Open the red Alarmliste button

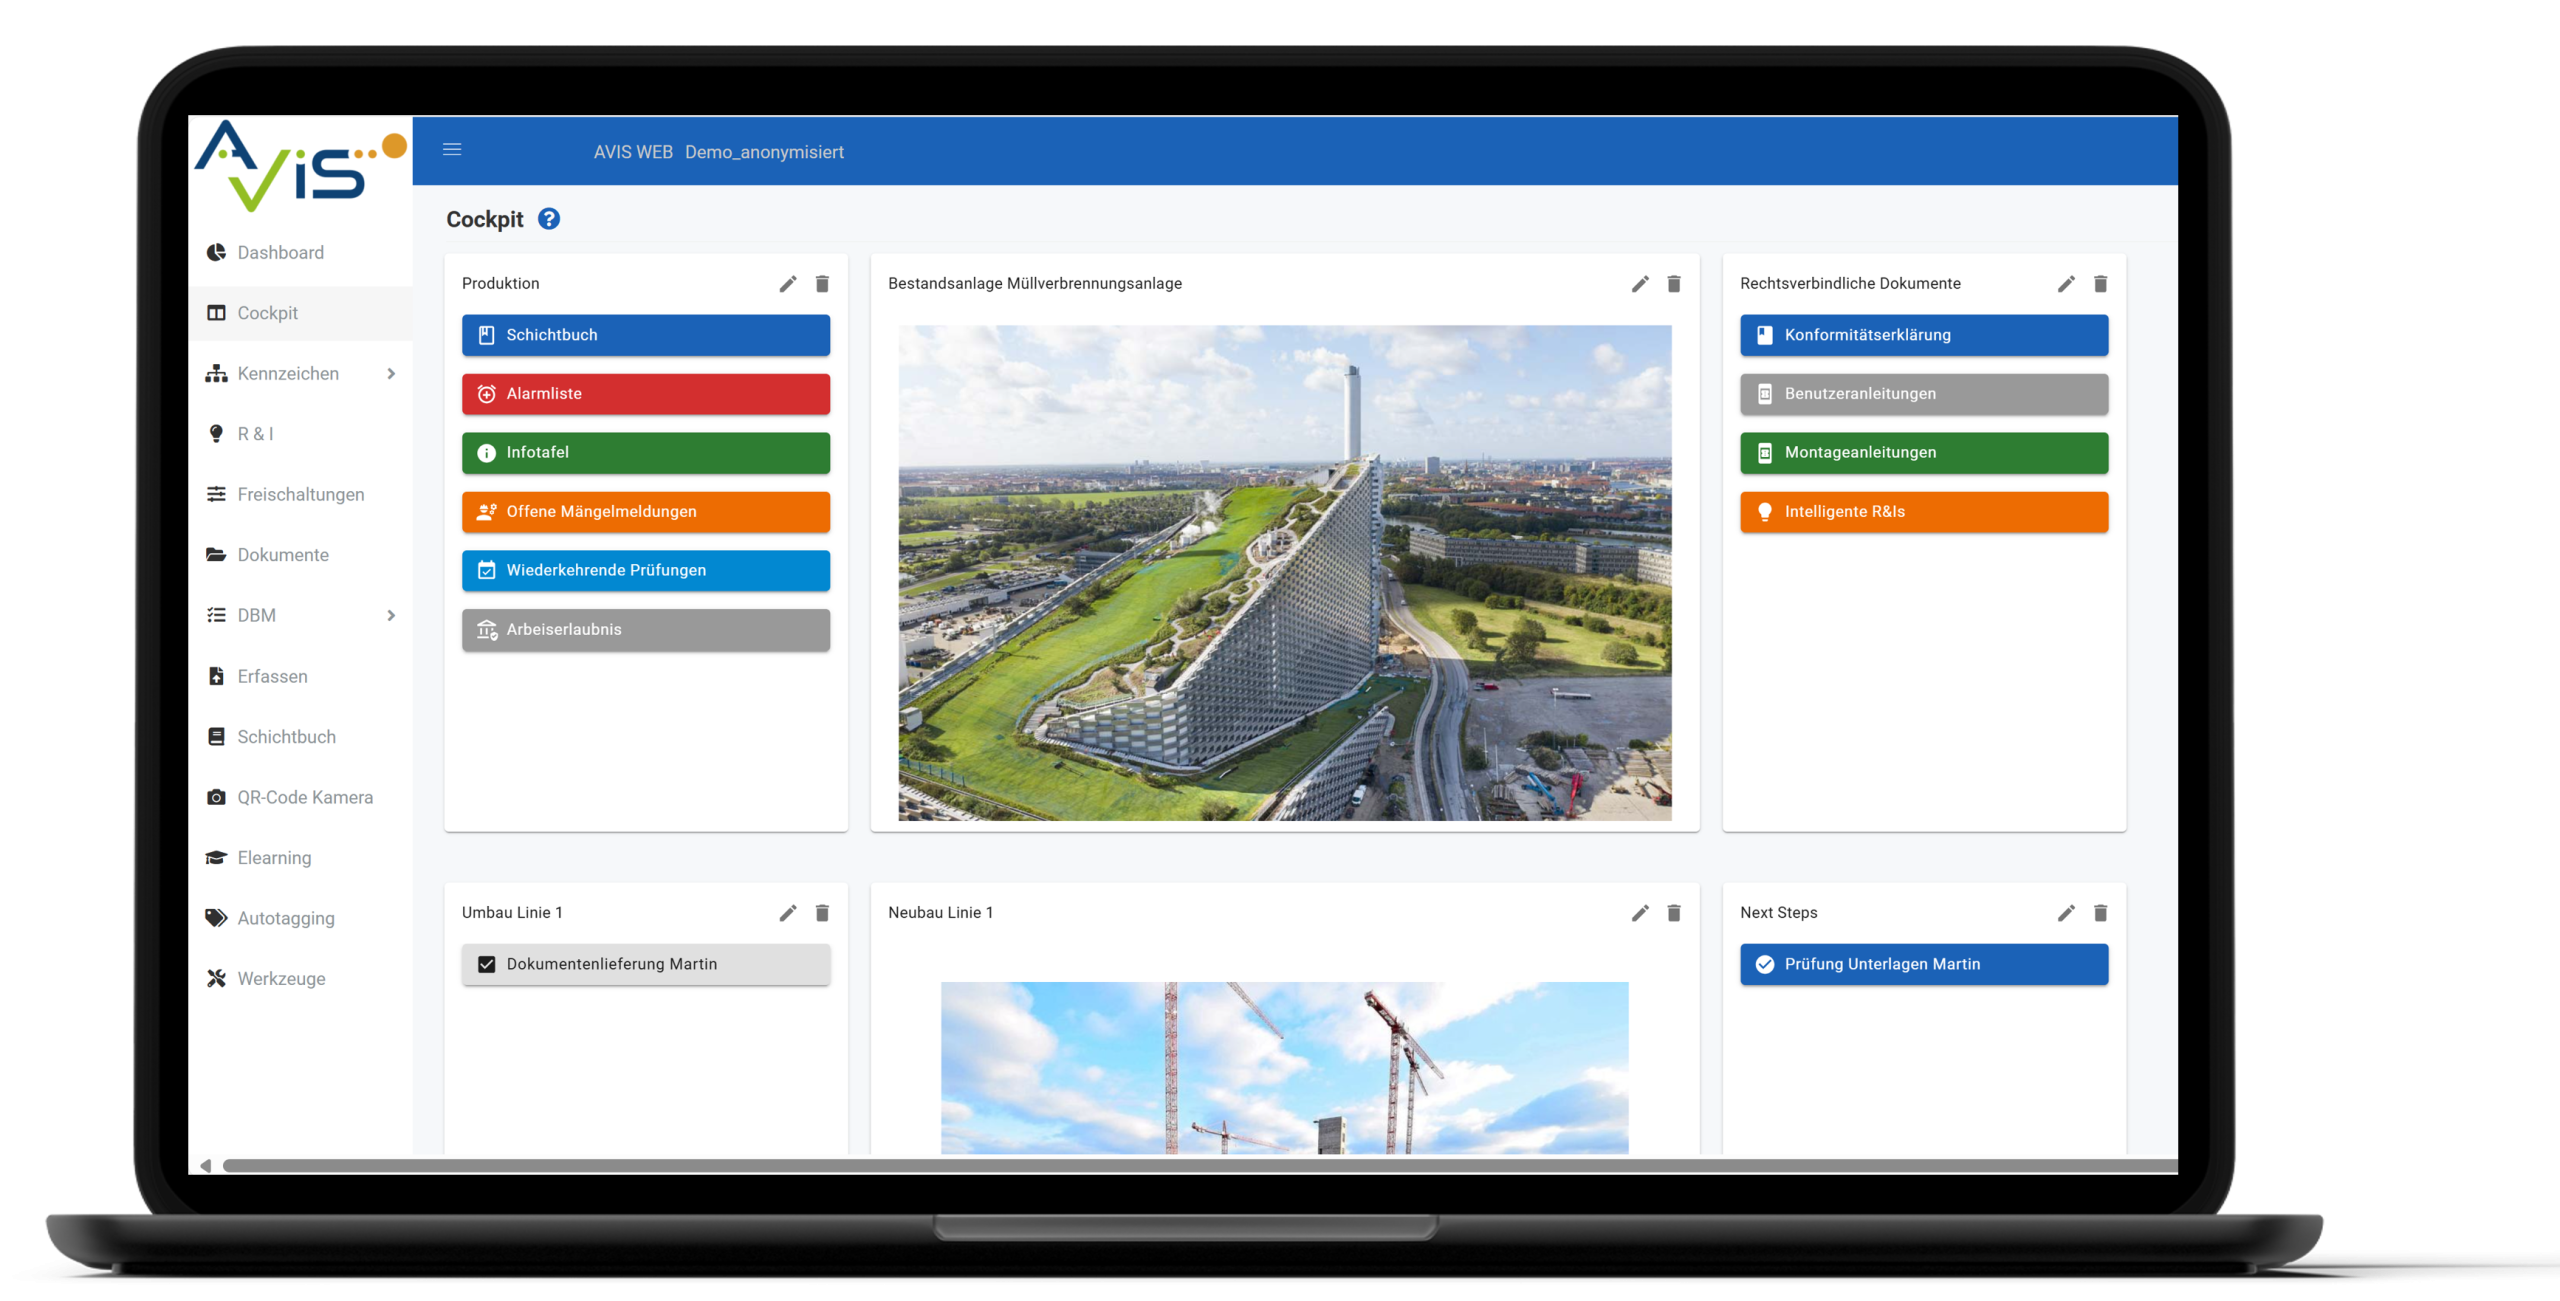(x=645, y=394)
